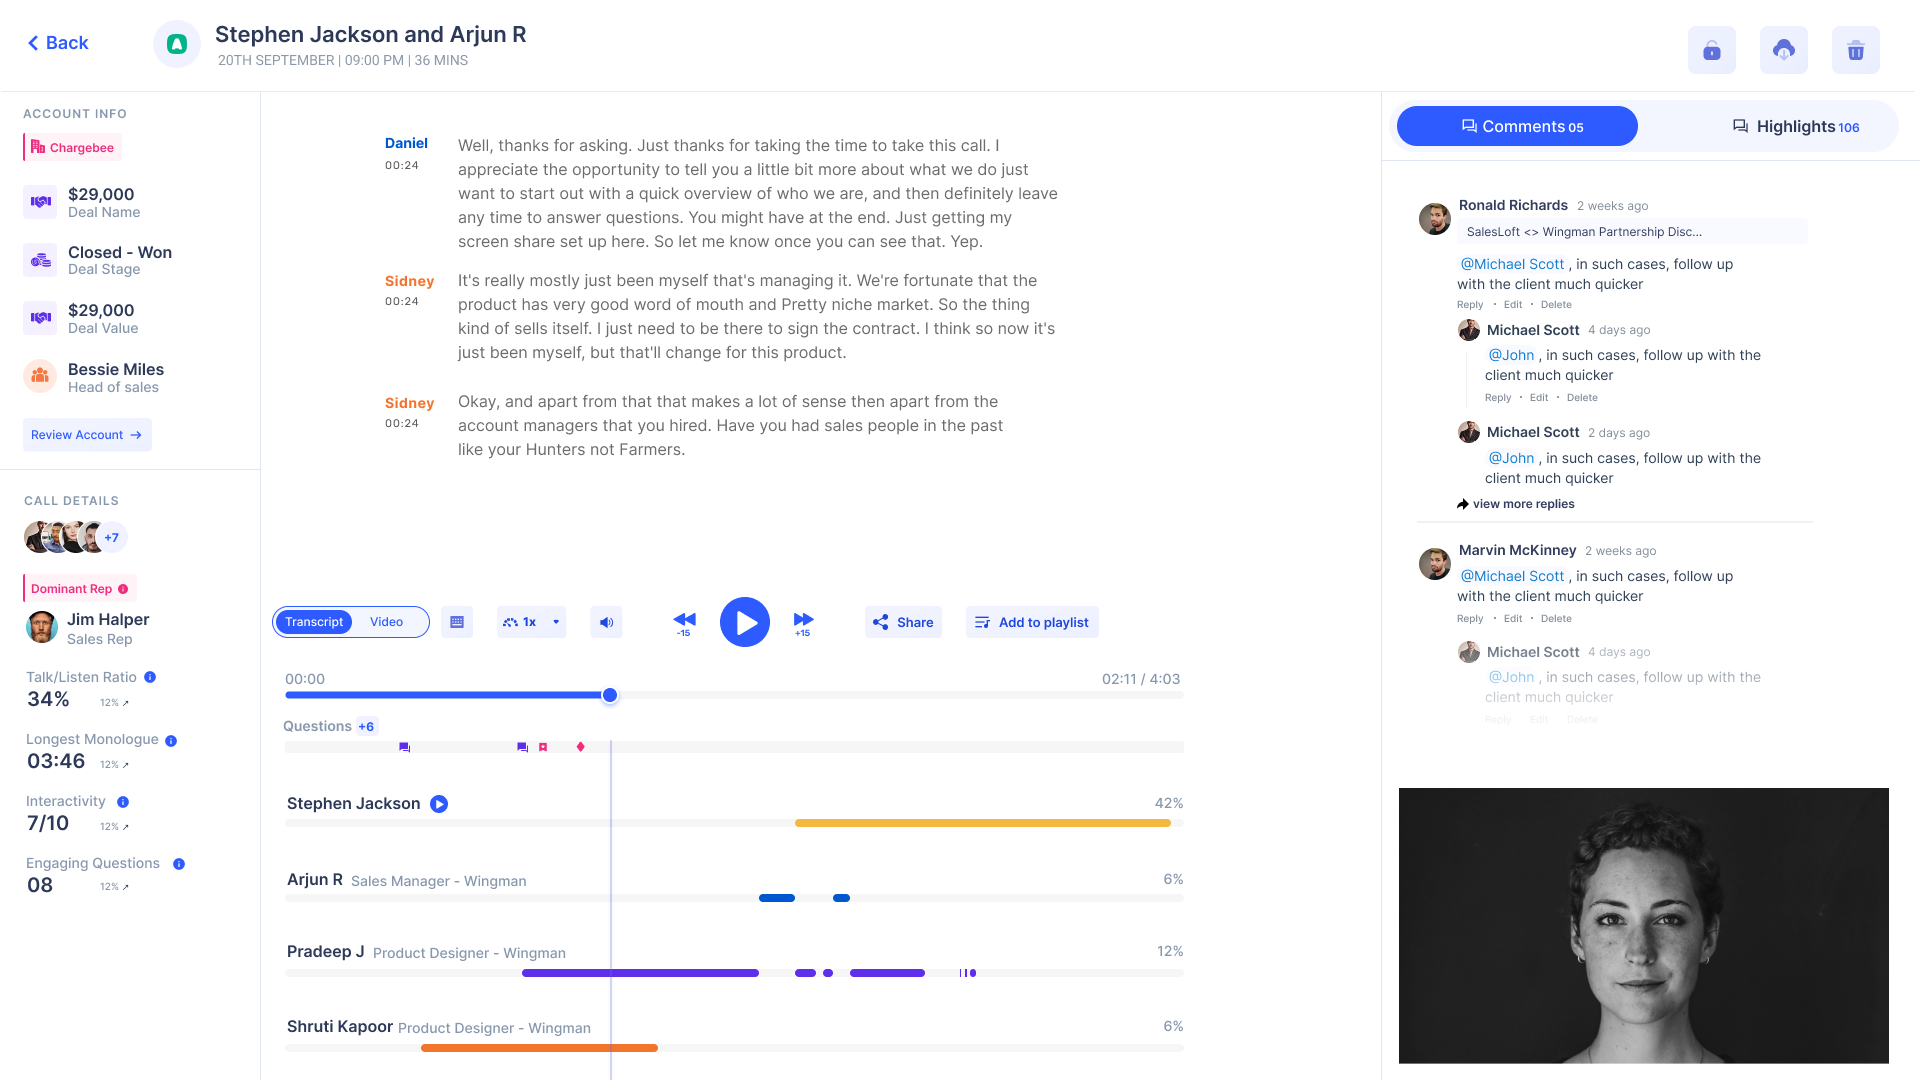The image size is (1920, 1080).
Task: Open the 1x playback speed dropdown
Action: pyautogui.click(x=532, y=622)
